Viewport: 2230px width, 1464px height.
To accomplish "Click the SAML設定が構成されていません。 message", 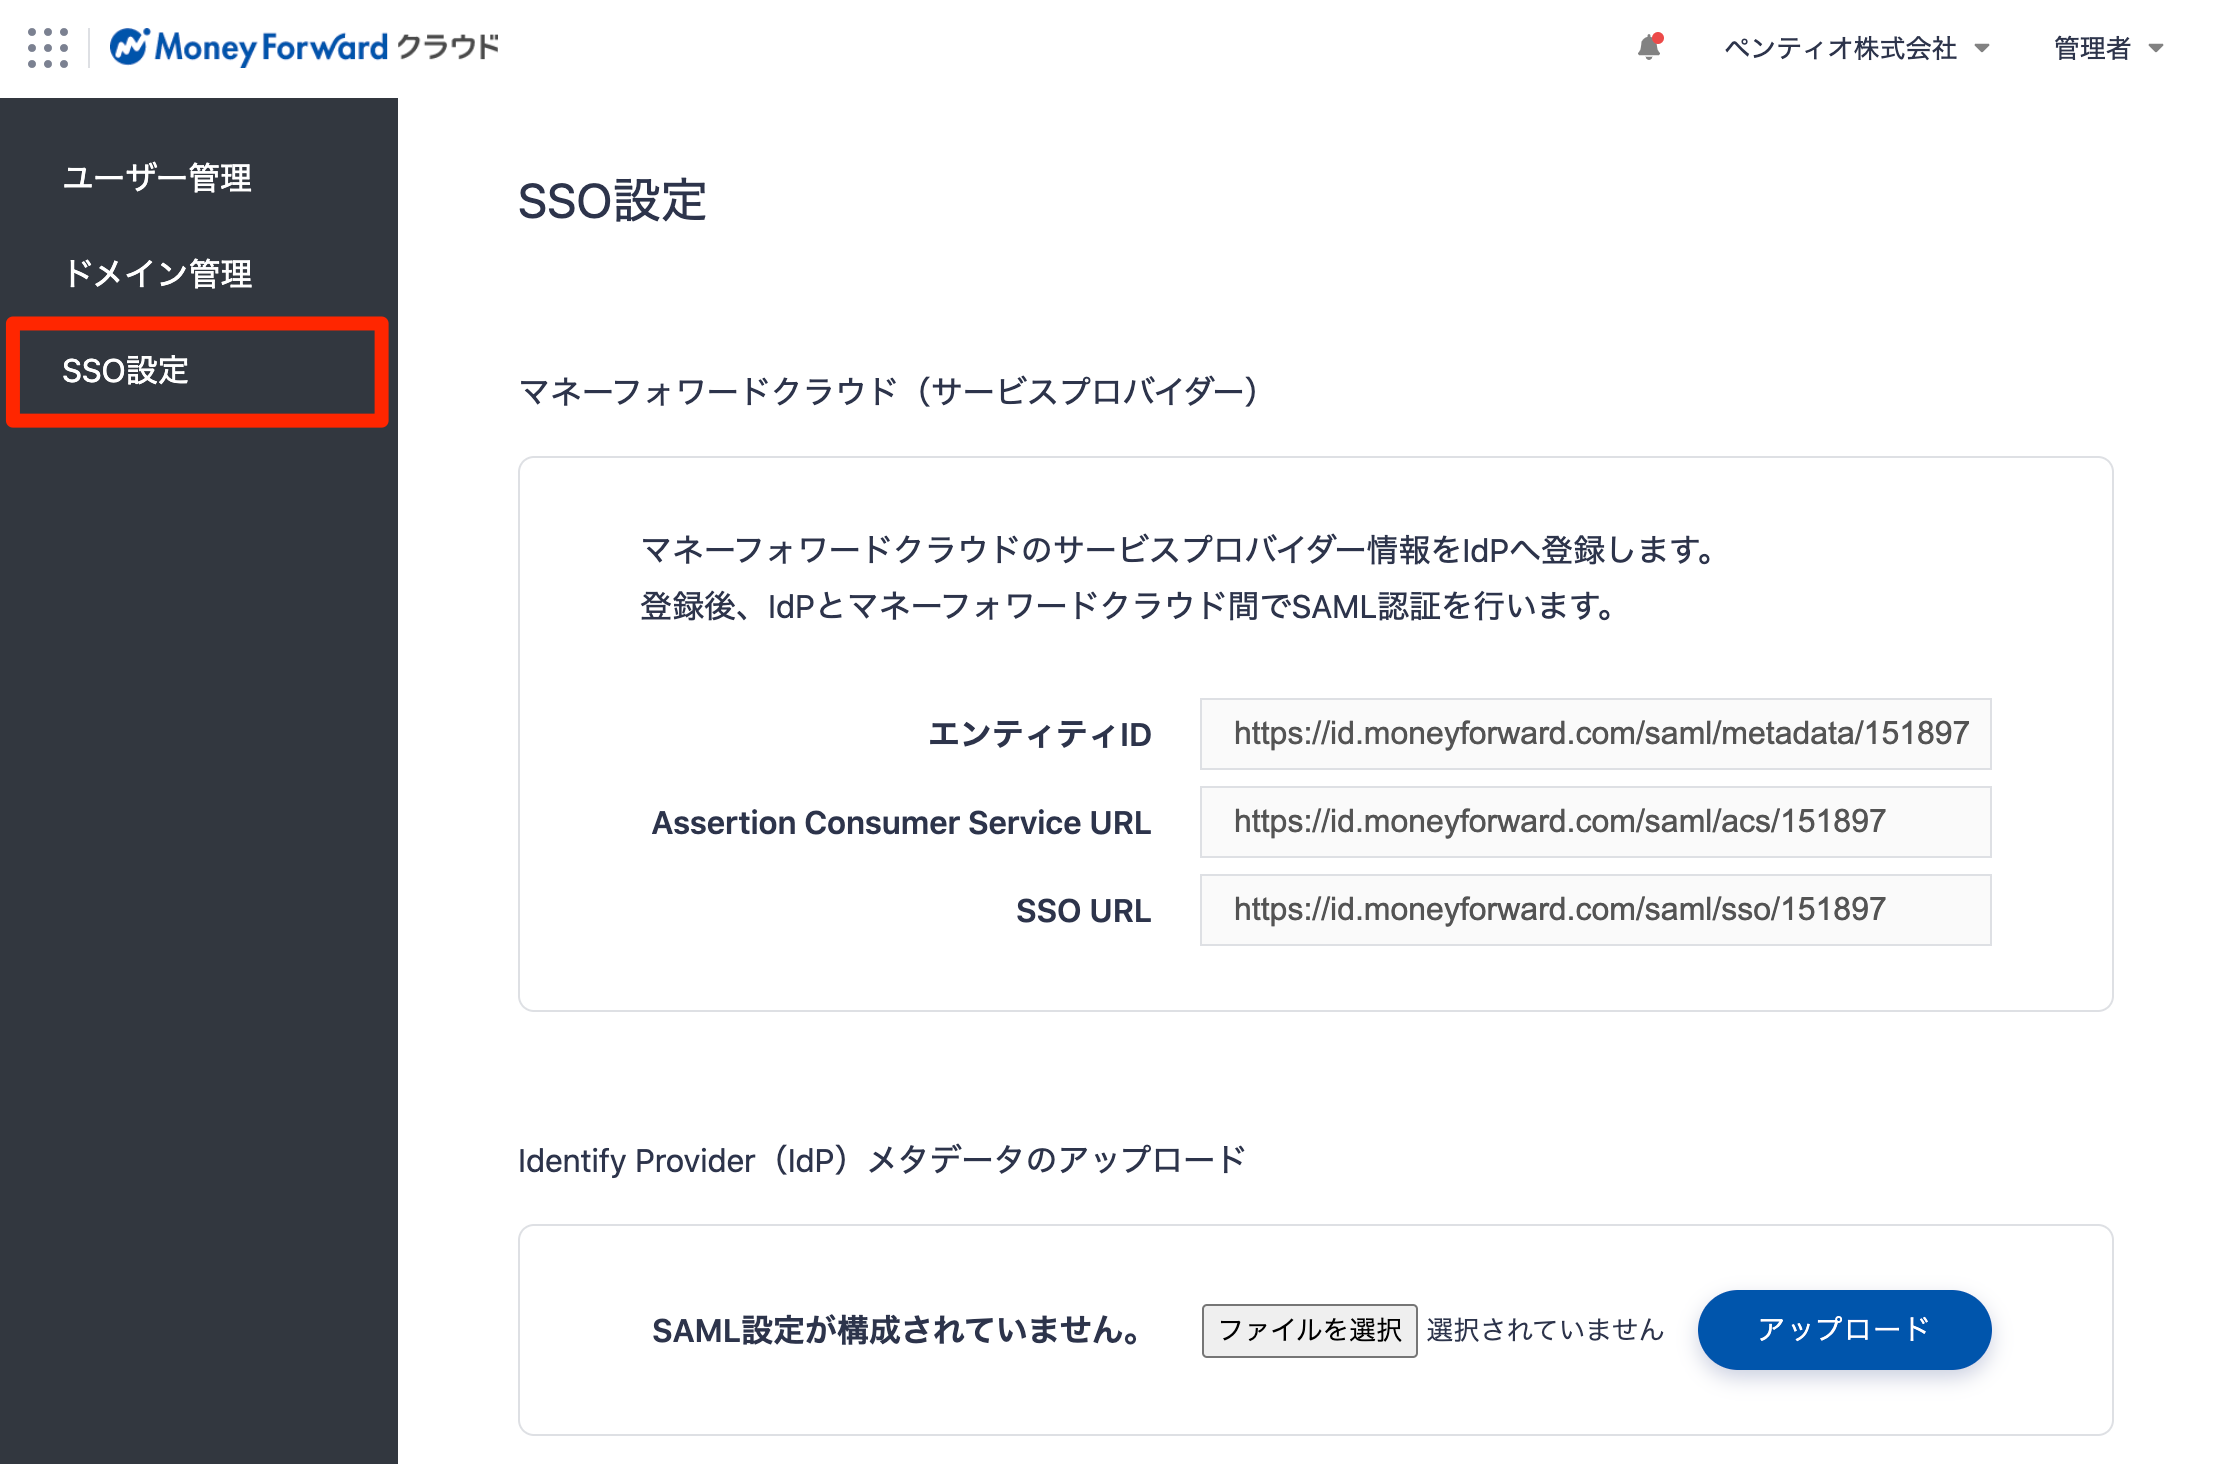I will 896,1331.
